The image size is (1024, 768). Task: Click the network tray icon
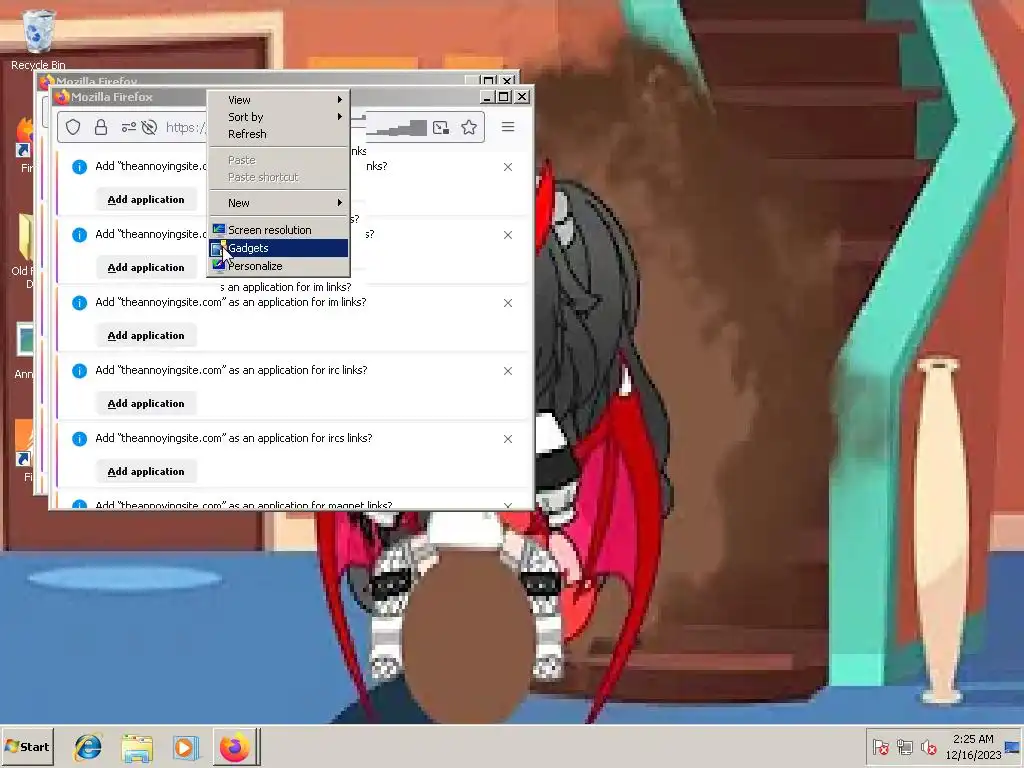click(x=904, y=746)
